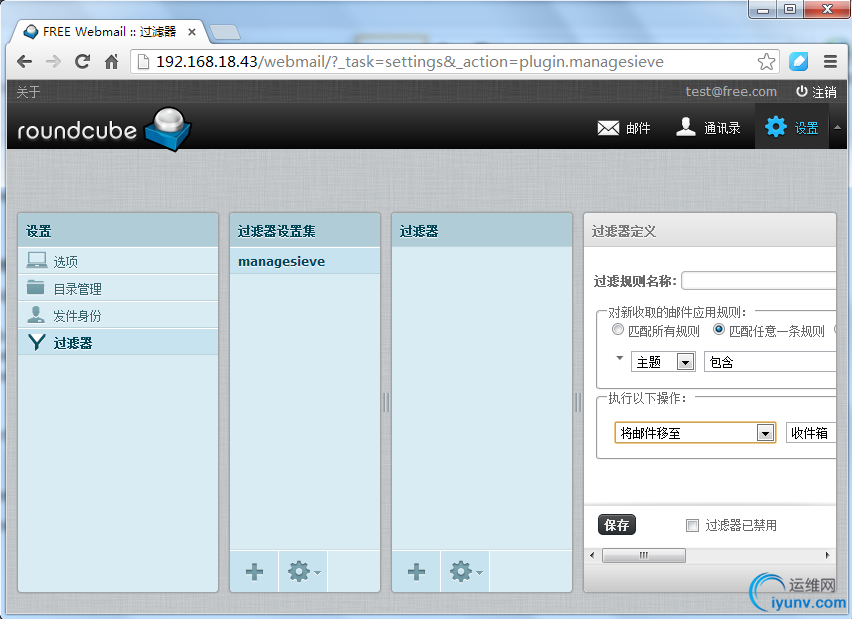Click the folder icon next to 目录管理
This screenshot has height=619, width=852.
point(35,286)
